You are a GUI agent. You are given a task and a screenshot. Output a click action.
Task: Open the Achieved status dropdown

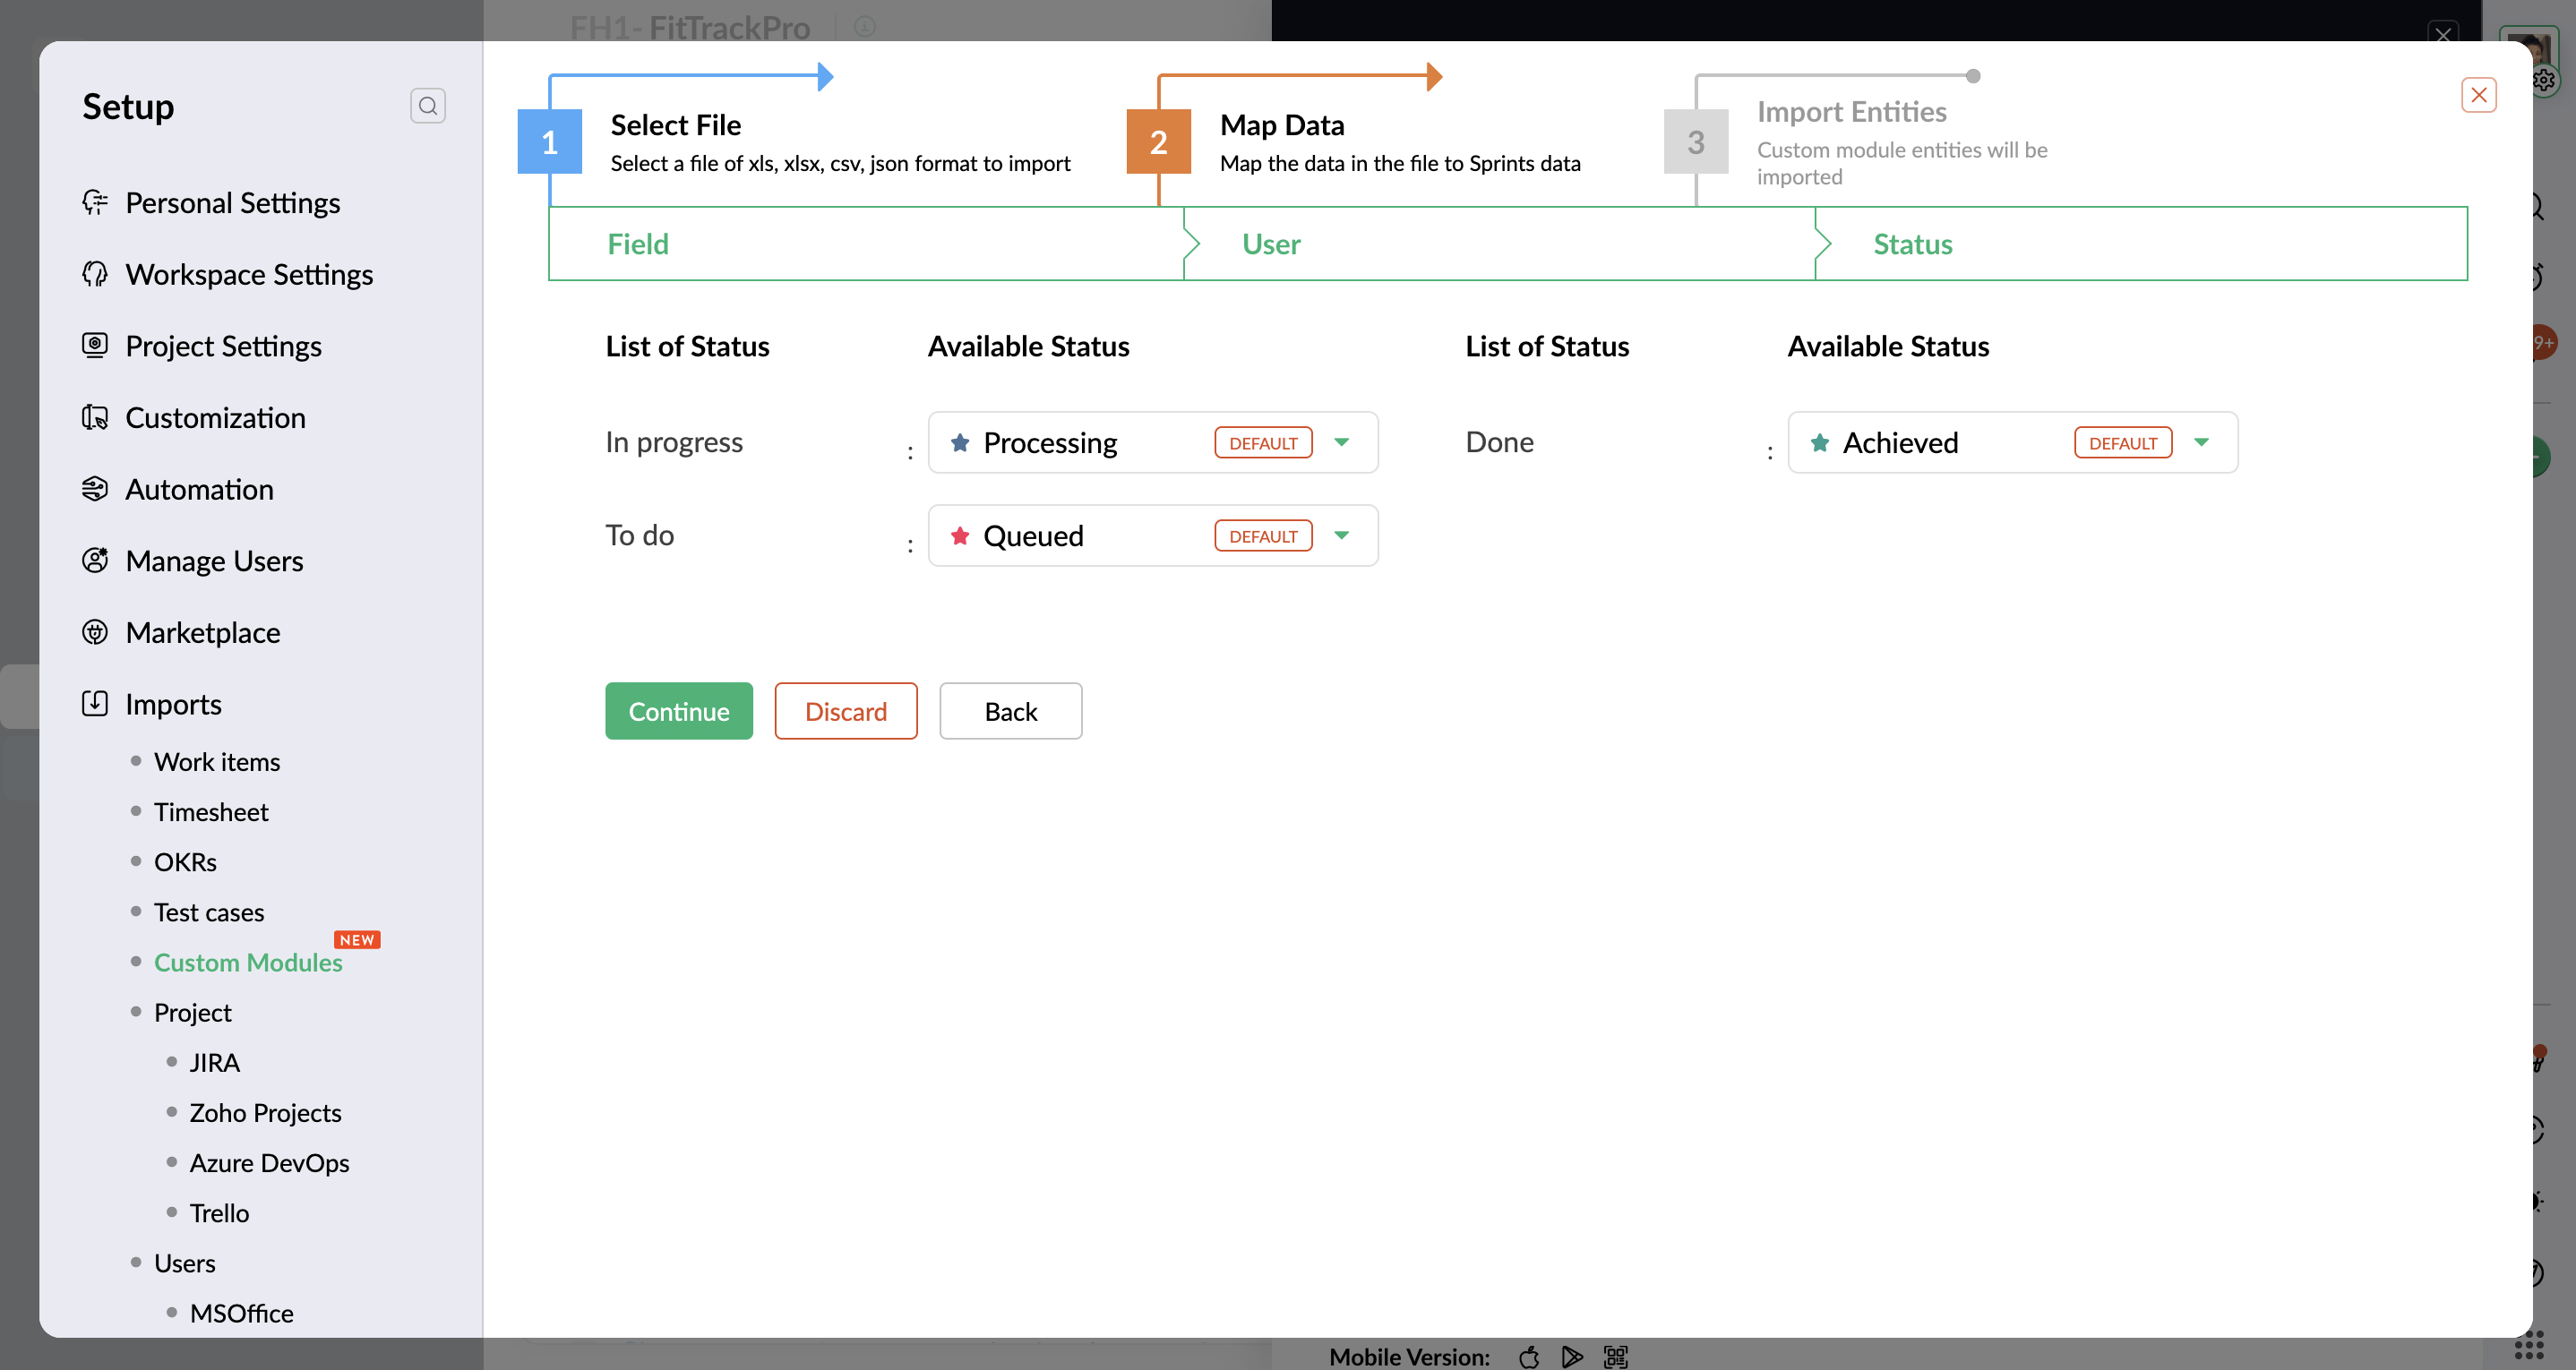coord(2200,443)
